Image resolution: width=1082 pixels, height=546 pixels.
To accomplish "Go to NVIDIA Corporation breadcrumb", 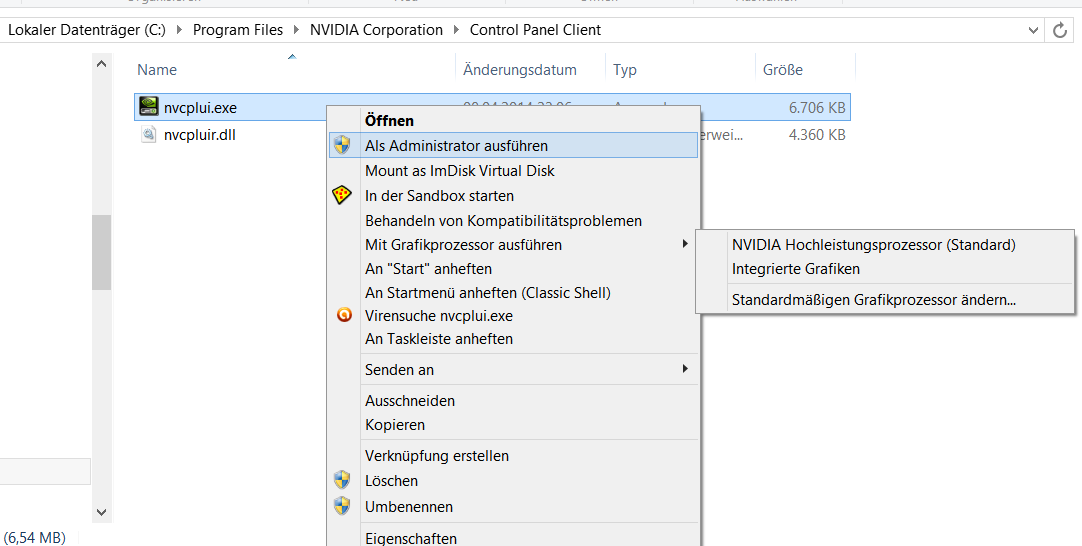I will pos(376,30).
